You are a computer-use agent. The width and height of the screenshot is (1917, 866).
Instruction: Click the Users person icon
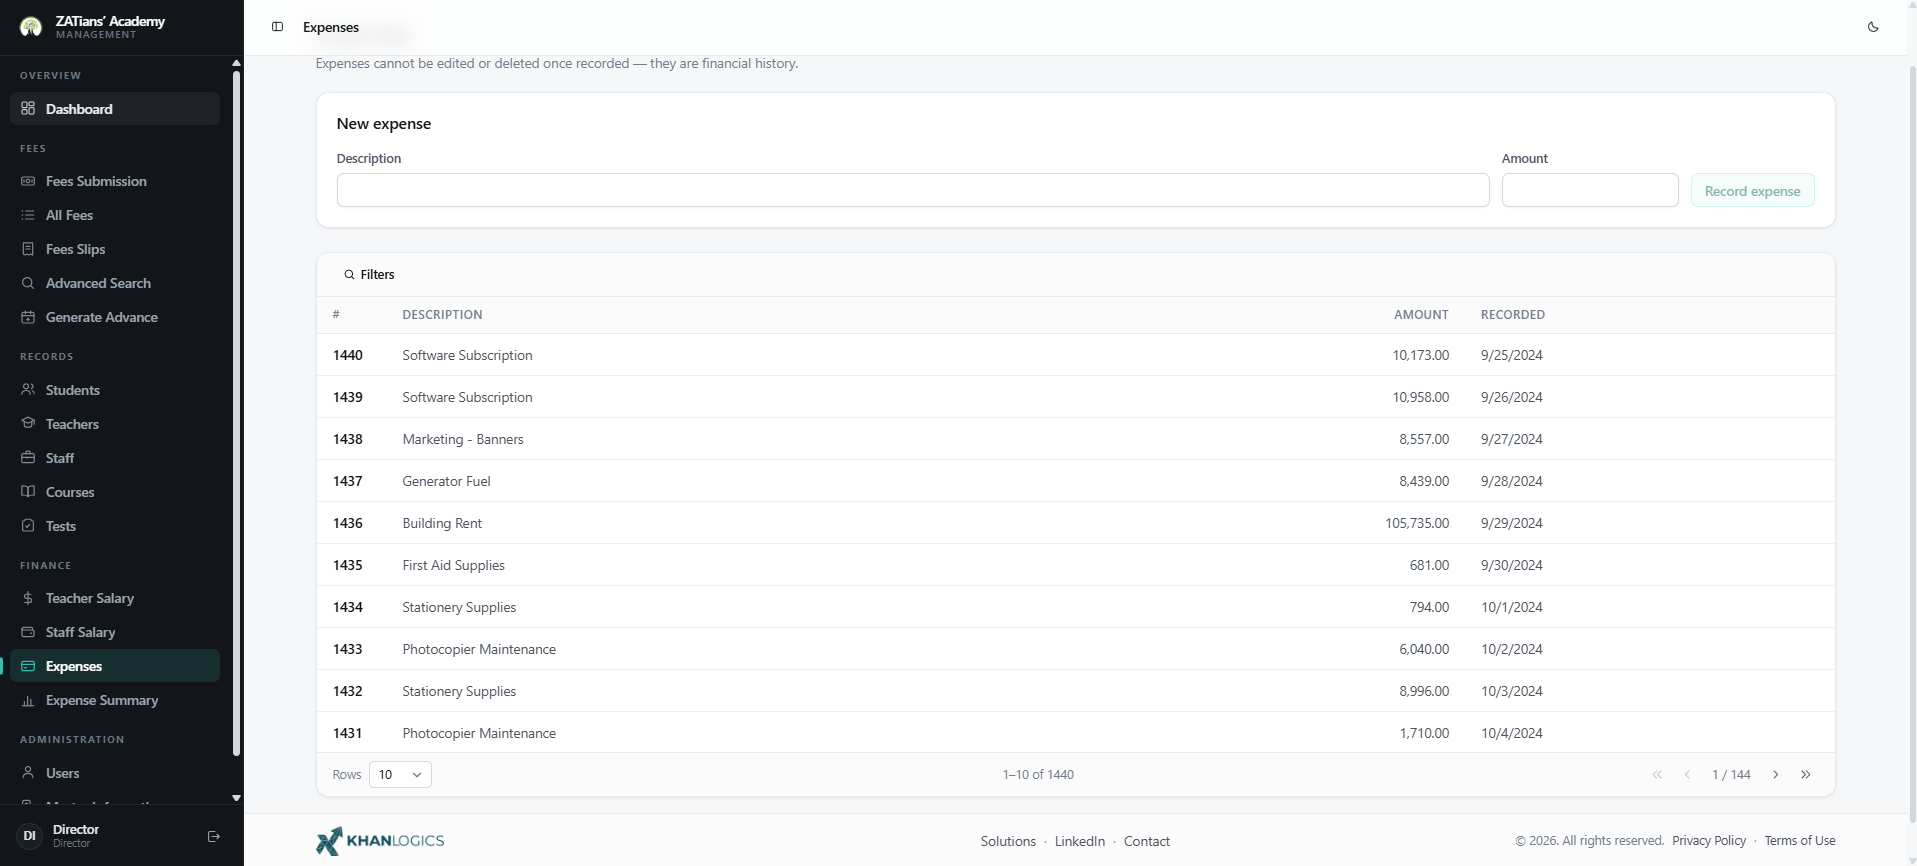pyautogui.click(x=28, y=772)
